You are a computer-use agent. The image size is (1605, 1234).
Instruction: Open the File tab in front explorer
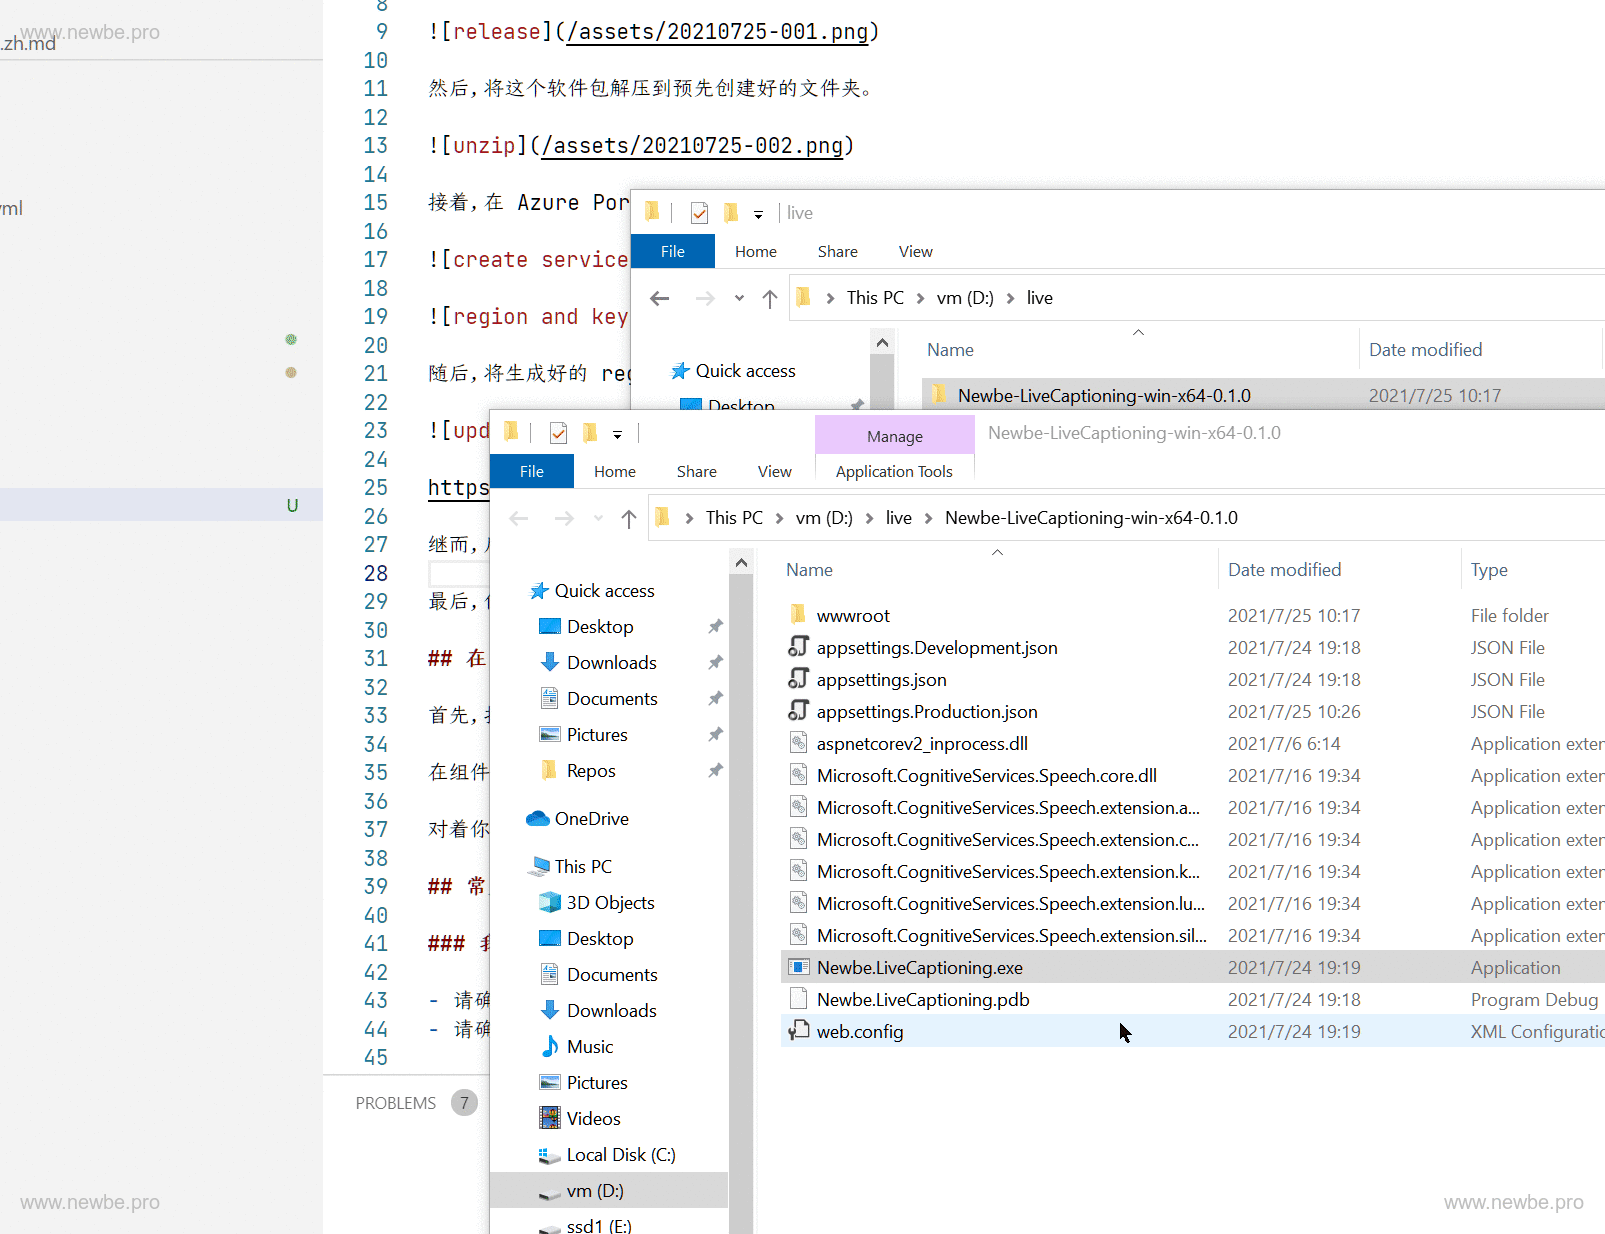point(531,471)
